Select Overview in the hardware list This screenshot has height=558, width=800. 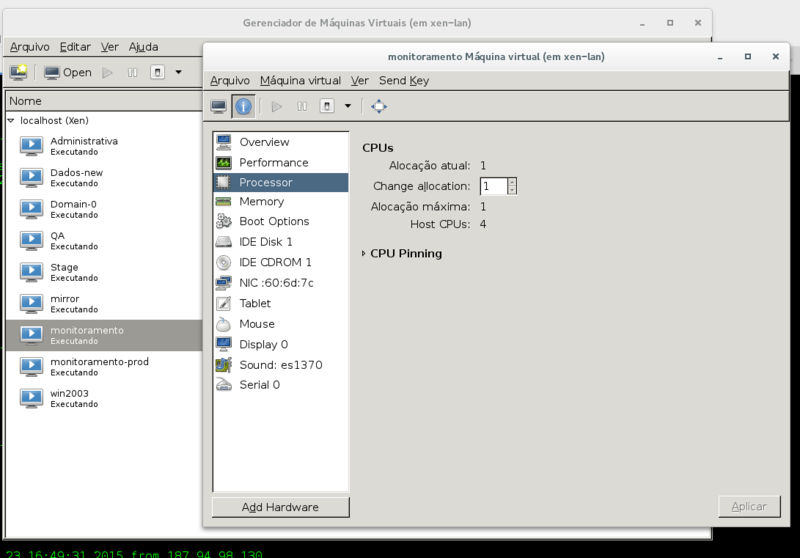click(x=281, y=142)
